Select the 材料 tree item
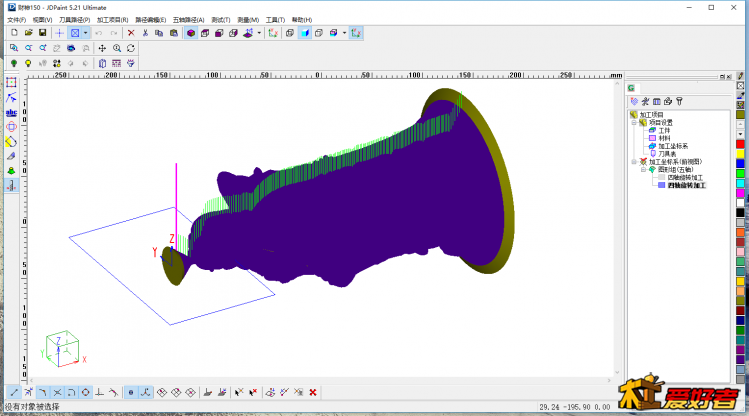The image size is (749, 416). point(664,138)
